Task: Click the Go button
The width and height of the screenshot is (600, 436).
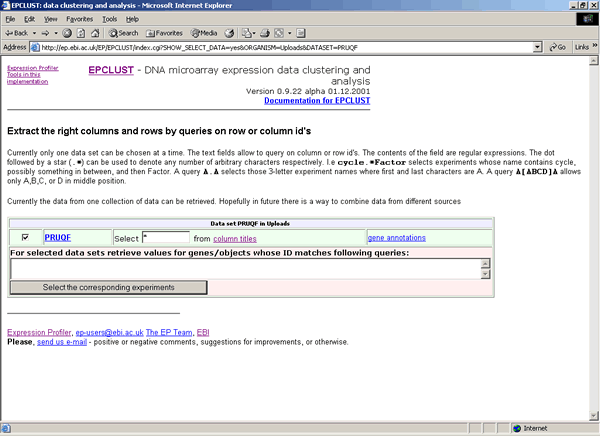Action: (x=557, y=47)
